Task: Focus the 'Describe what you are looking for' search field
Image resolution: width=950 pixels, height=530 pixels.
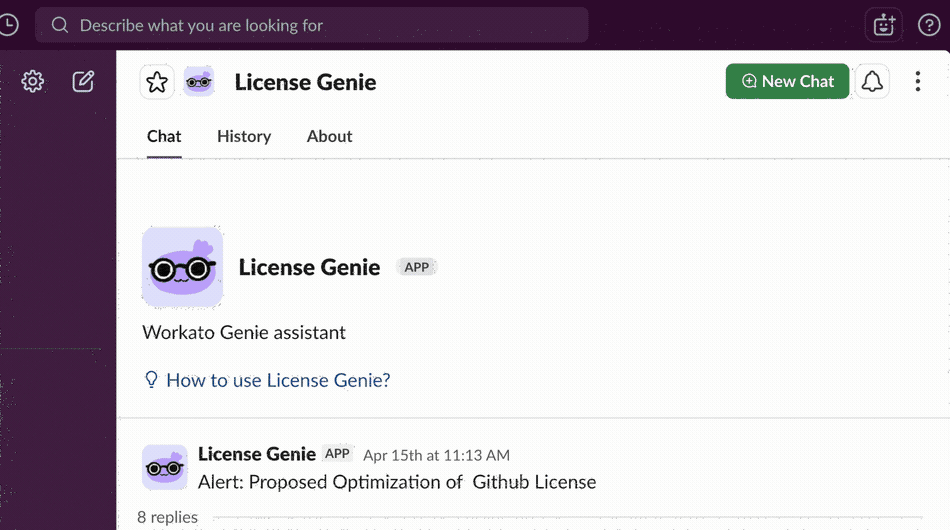Action: (x=311, y=25)
